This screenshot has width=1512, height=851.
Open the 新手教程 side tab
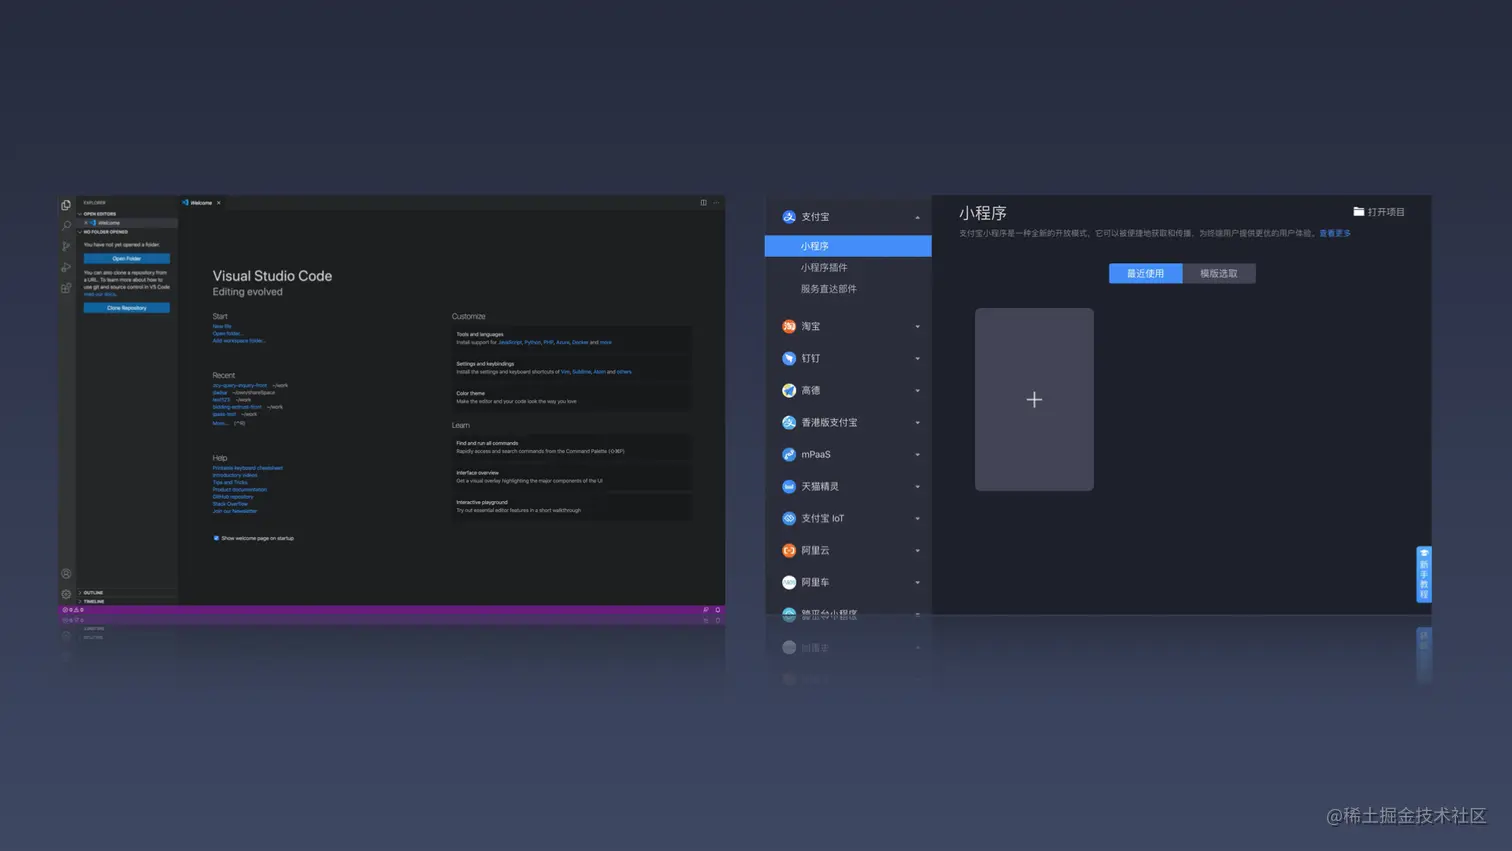(x=1424, y=574)
